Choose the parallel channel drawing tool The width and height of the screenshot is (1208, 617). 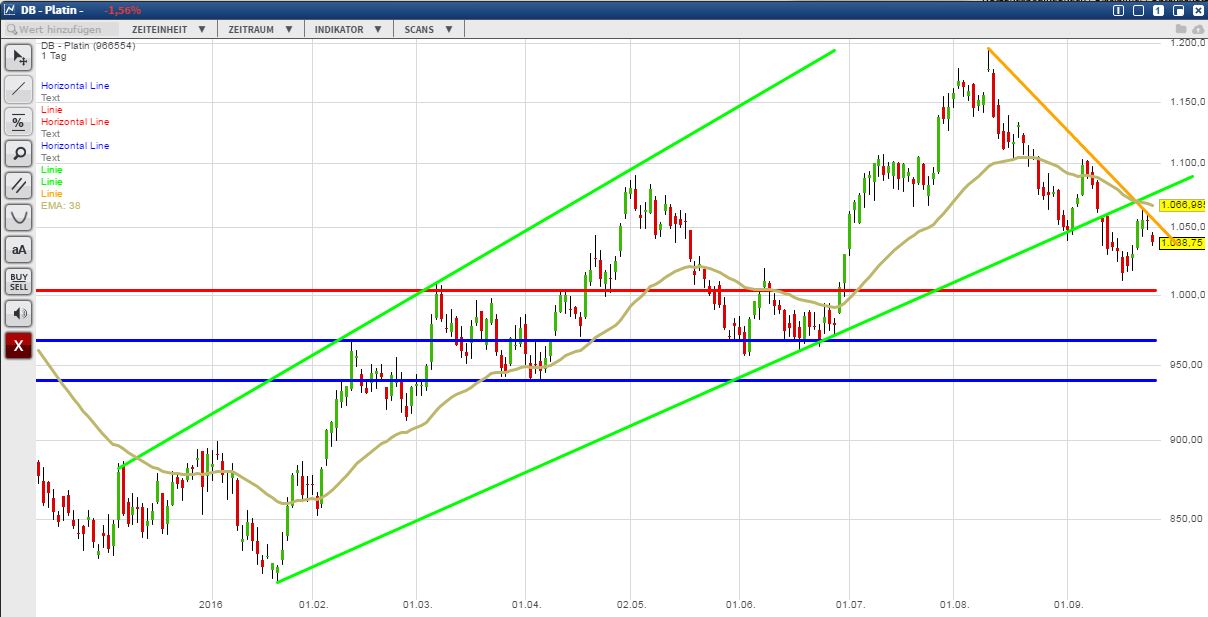pyautogui.click(x=18, y=186)
